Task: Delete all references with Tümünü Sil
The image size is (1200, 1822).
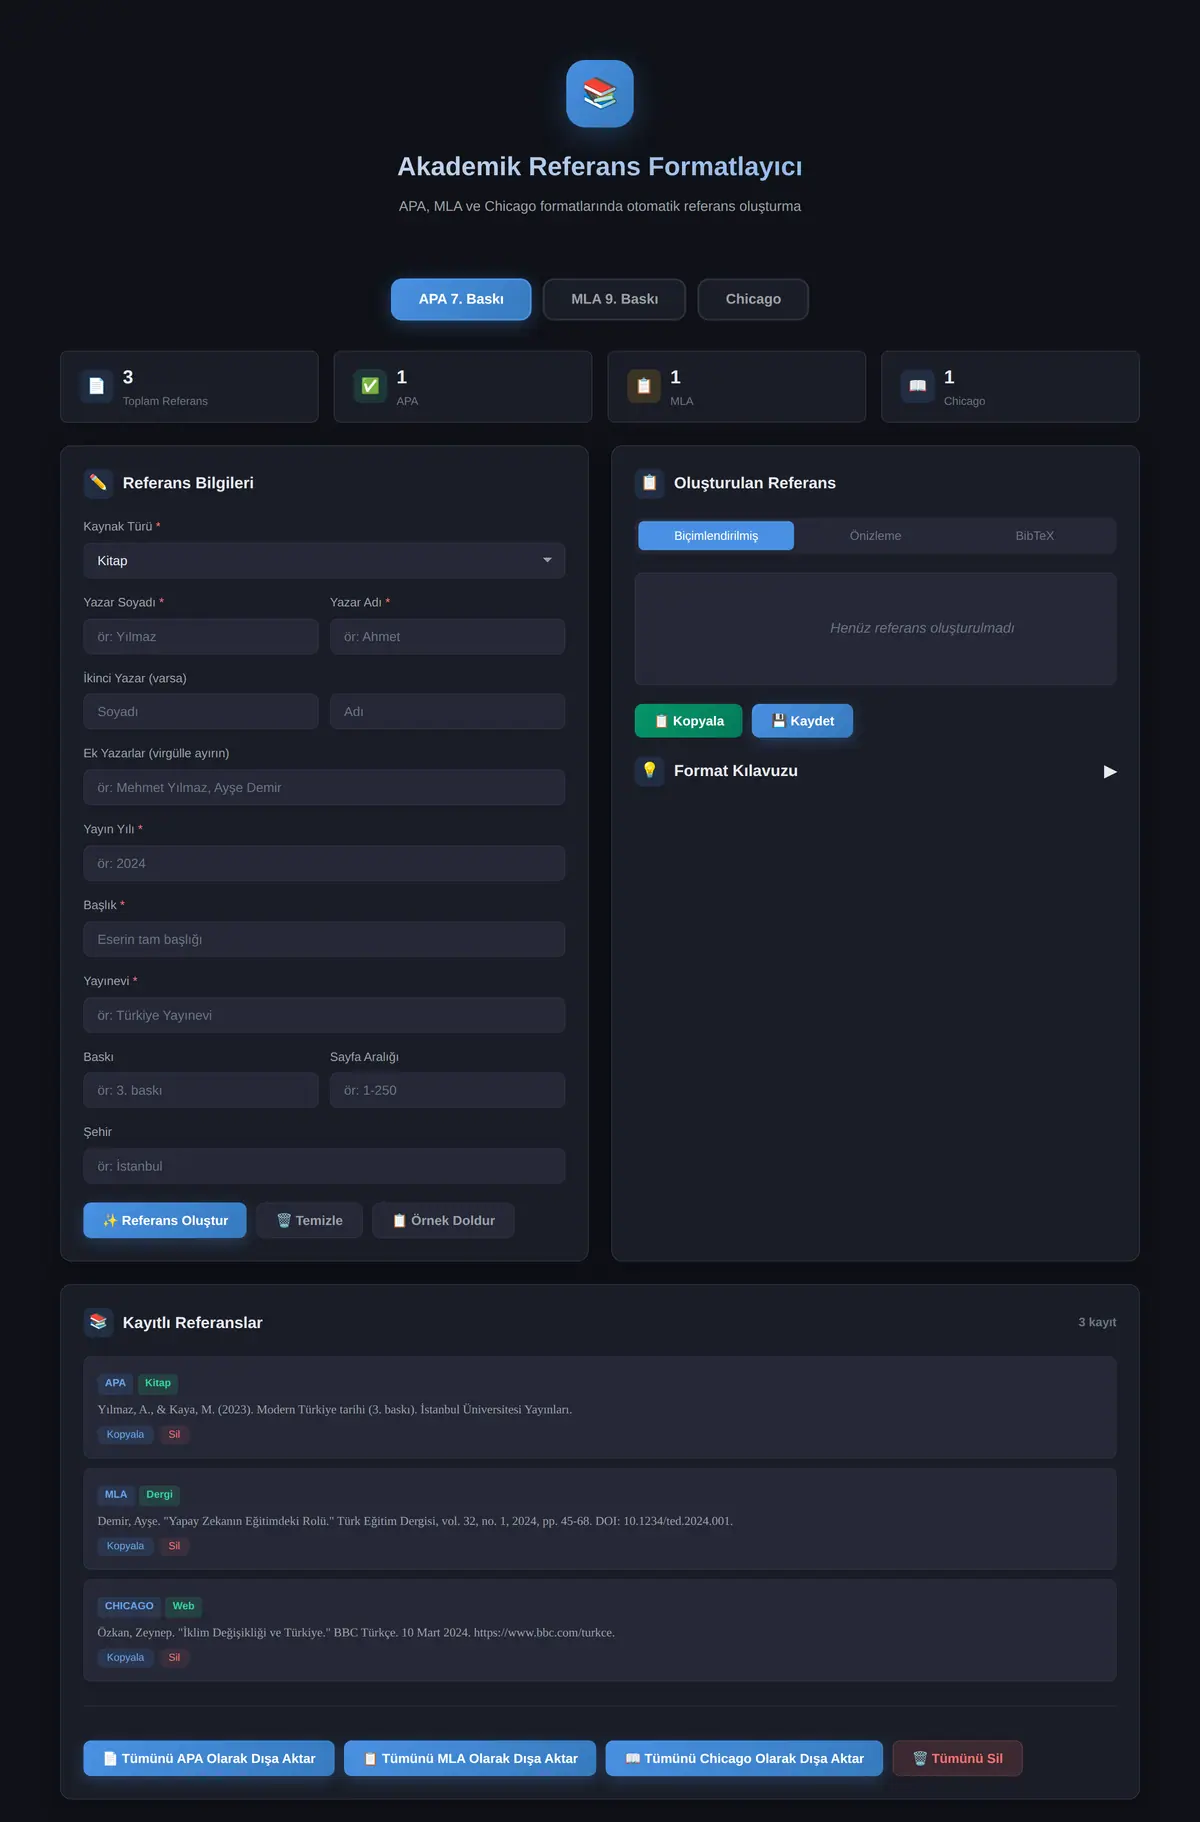Action: [x=957, y=1758]
